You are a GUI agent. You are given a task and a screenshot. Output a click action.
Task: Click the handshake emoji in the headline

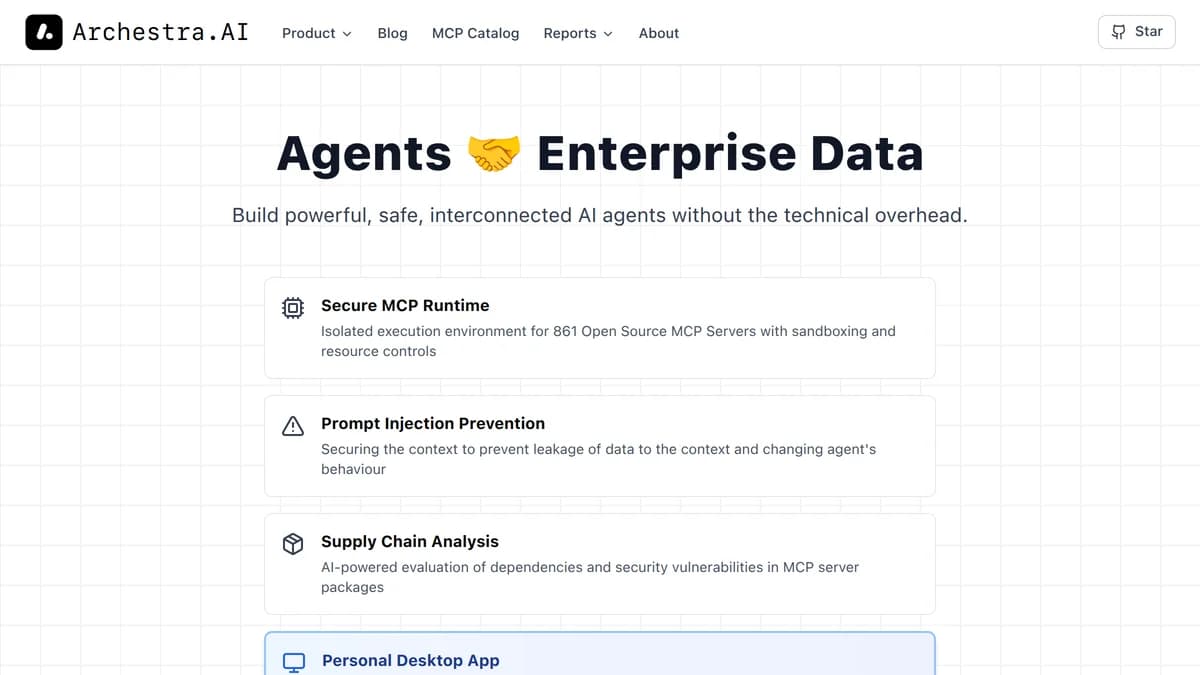tap(494, 154)
